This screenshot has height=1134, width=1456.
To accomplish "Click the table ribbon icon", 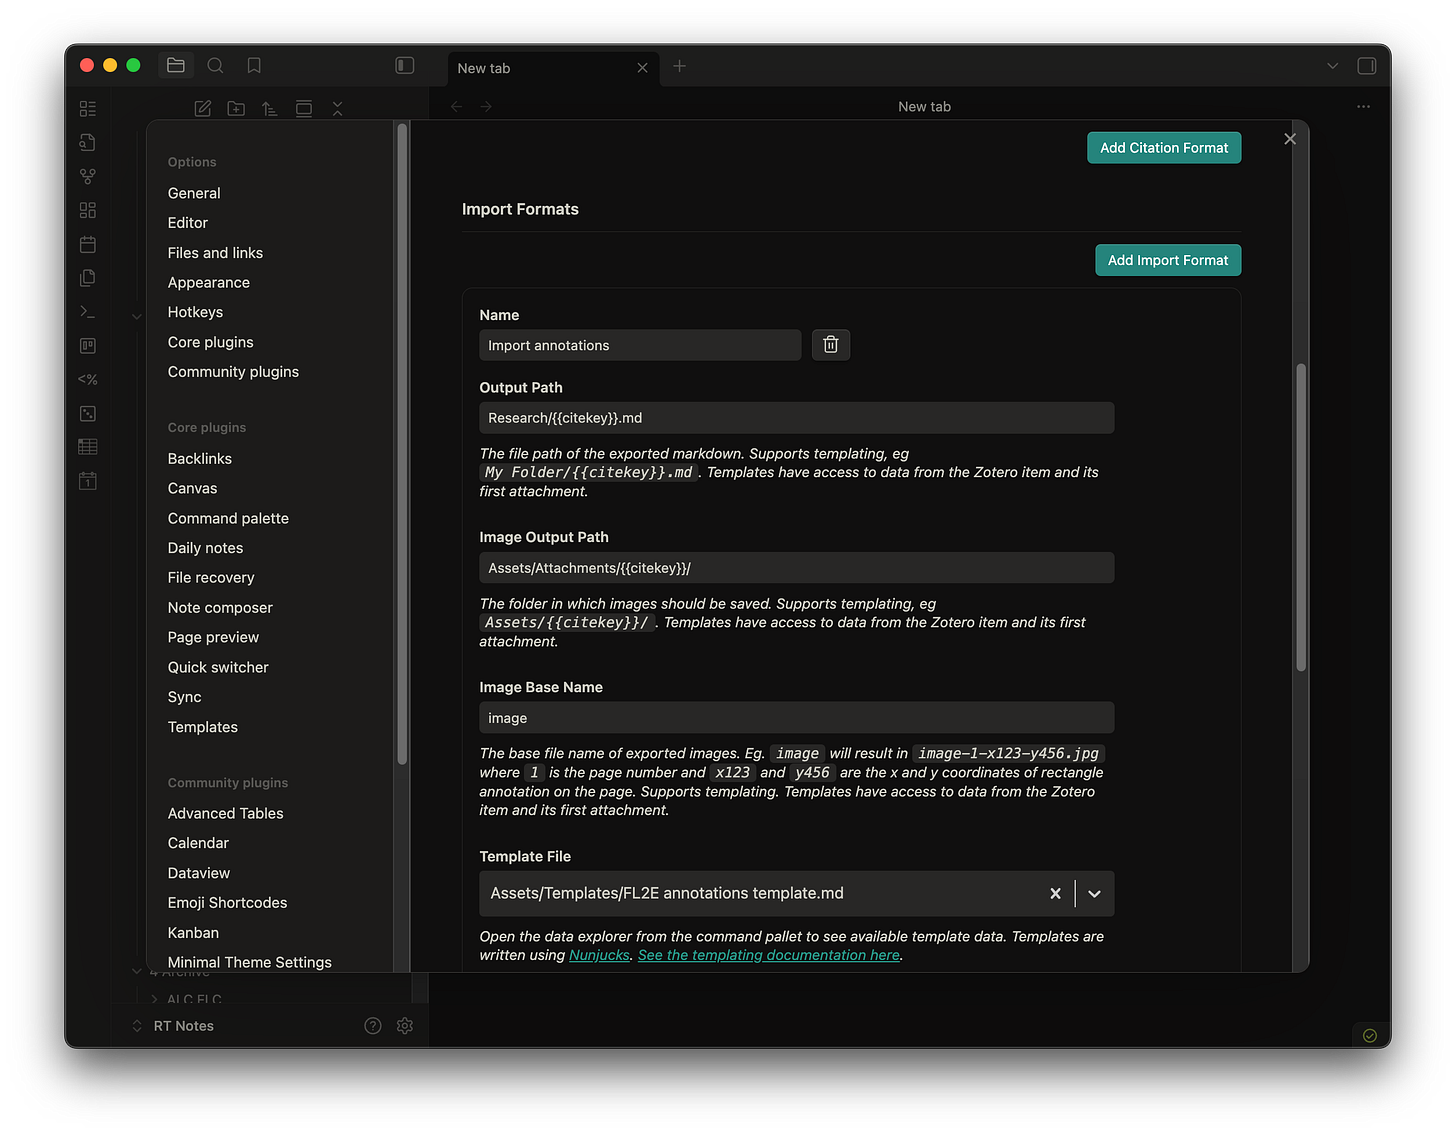I will (88, 447).
